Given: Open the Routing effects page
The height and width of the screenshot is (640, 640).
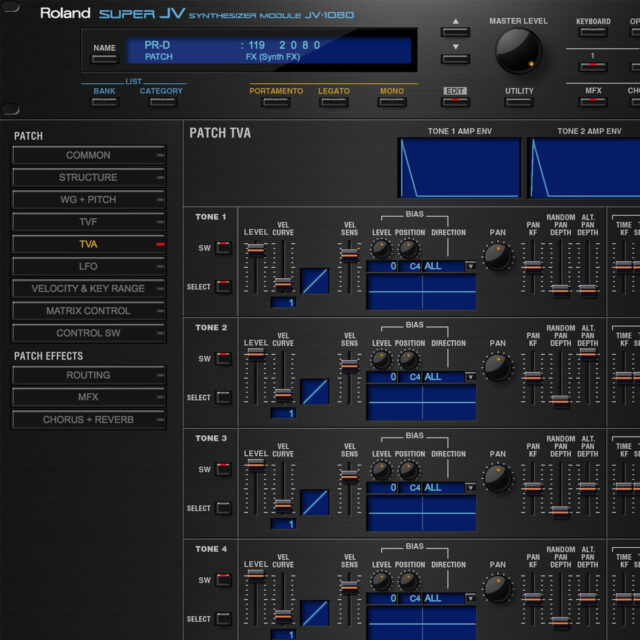Looking at the screenshot, I should (x=89, y=375).
